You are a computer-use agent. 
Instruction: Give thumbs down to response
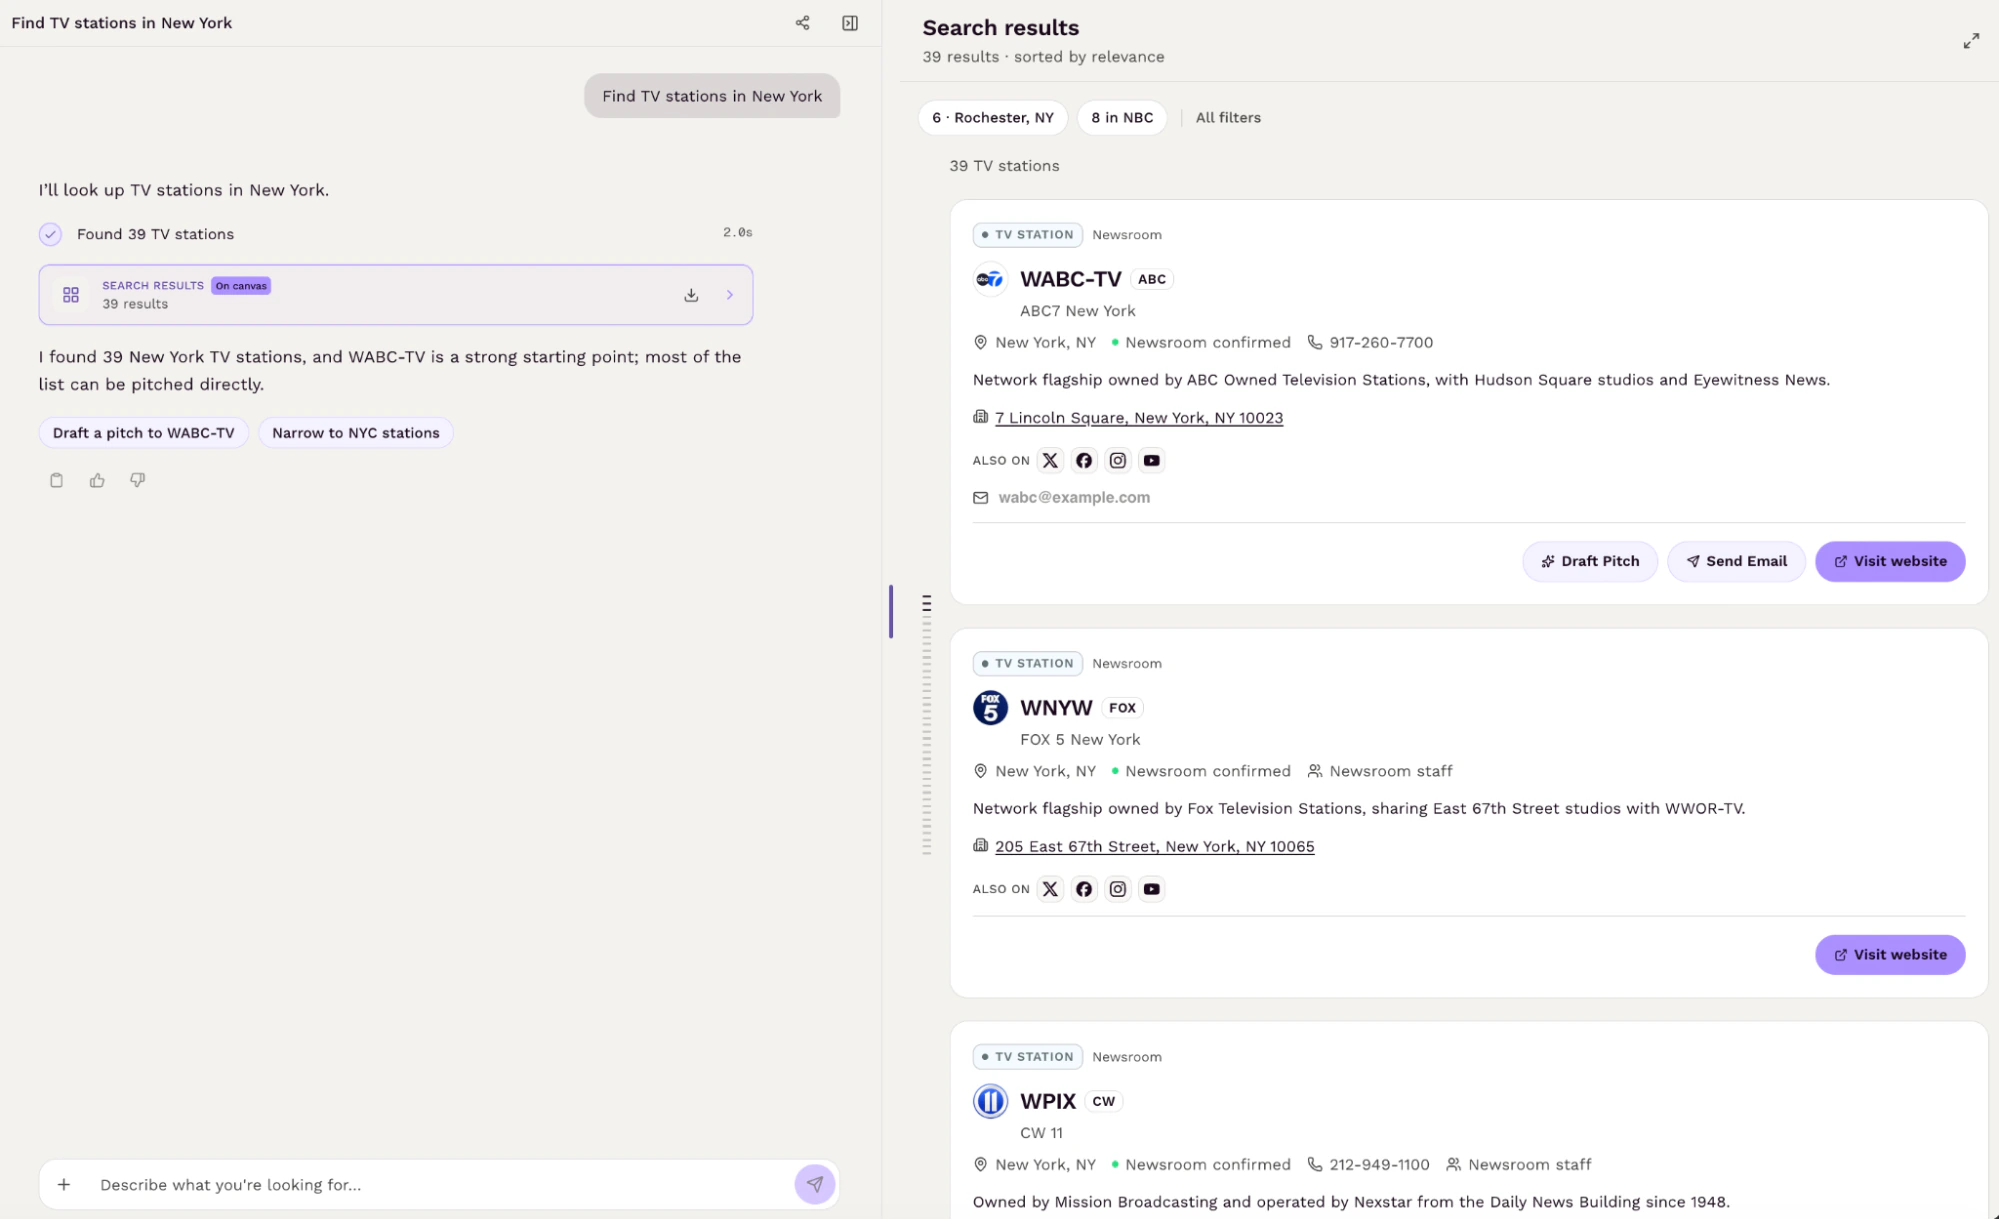138,480
